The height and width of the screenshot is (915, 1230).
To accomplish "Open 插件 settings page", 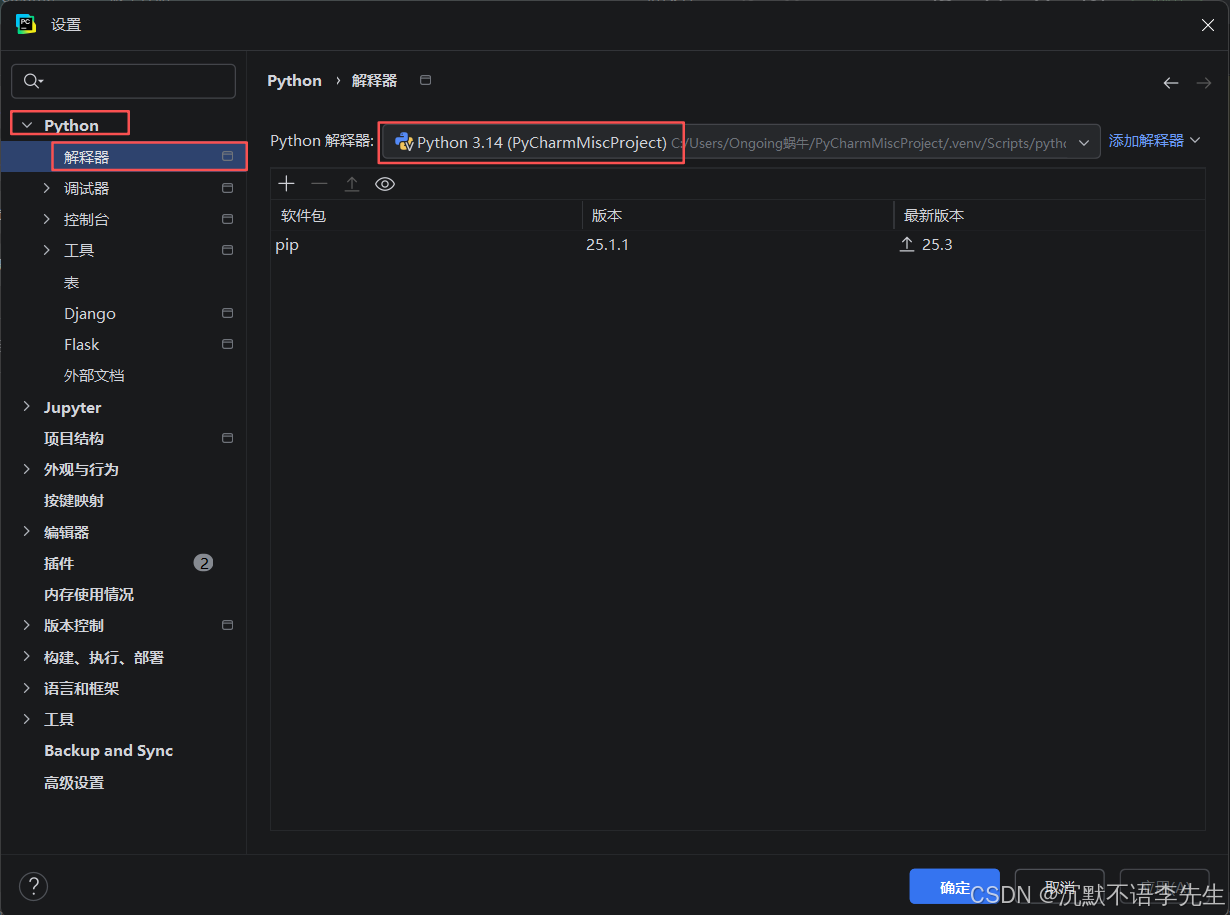I will point(59,563).
